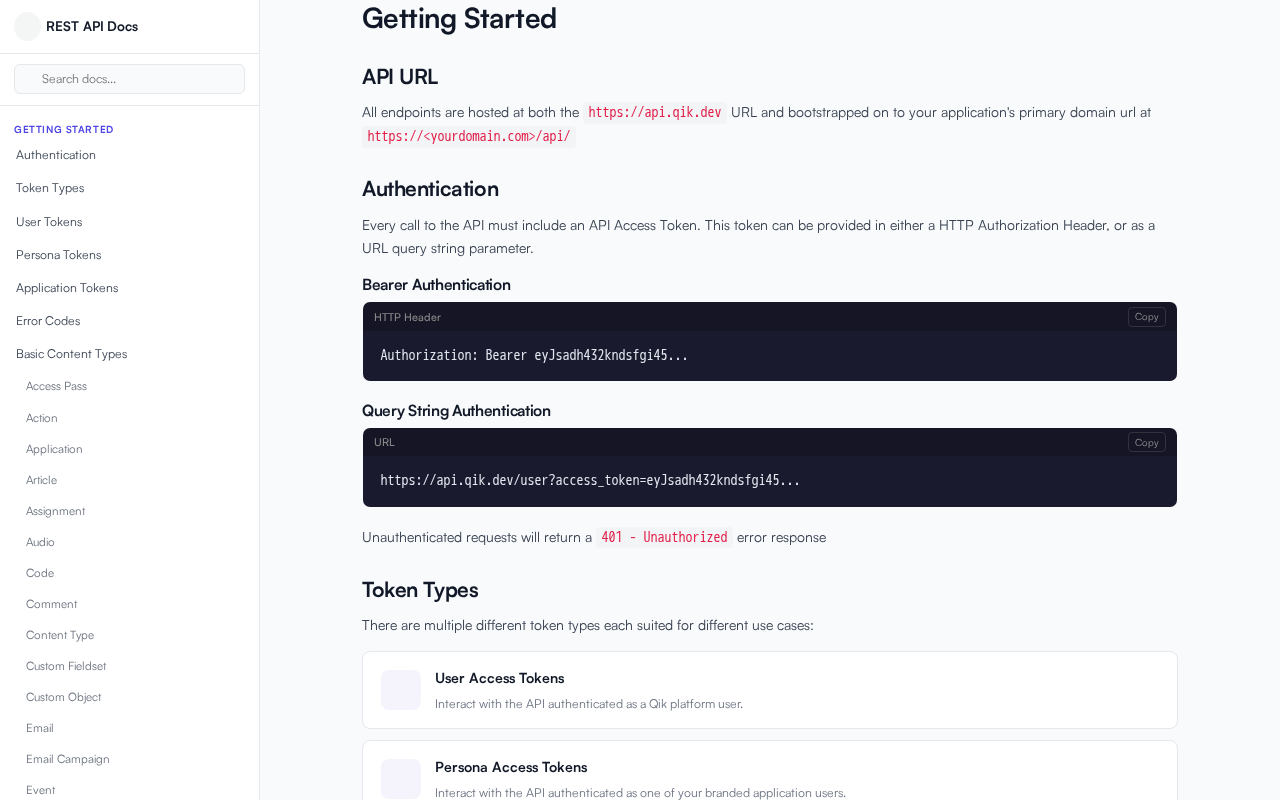Open the User Tokens sidebar entry

49,222
